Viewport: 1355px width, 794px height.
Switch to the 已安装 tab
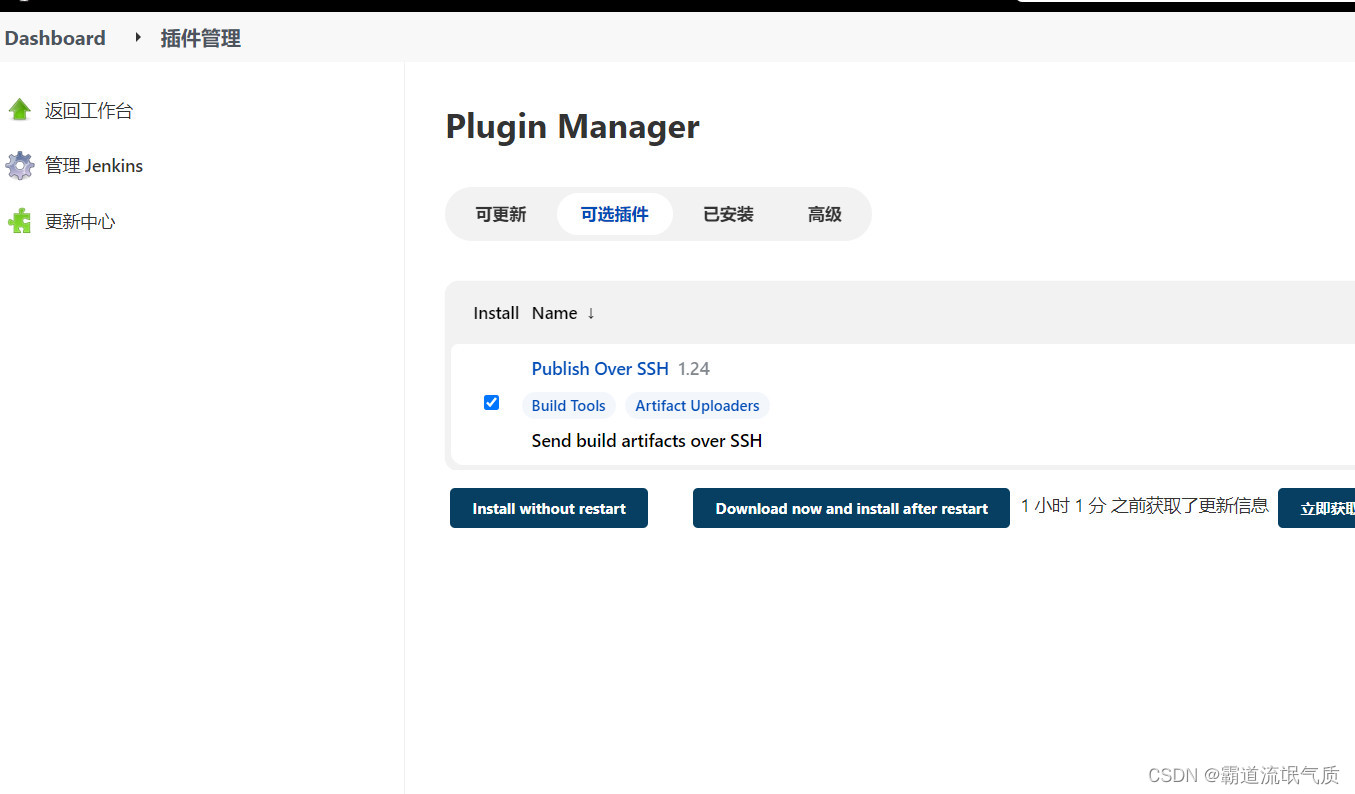coord(728,214)
